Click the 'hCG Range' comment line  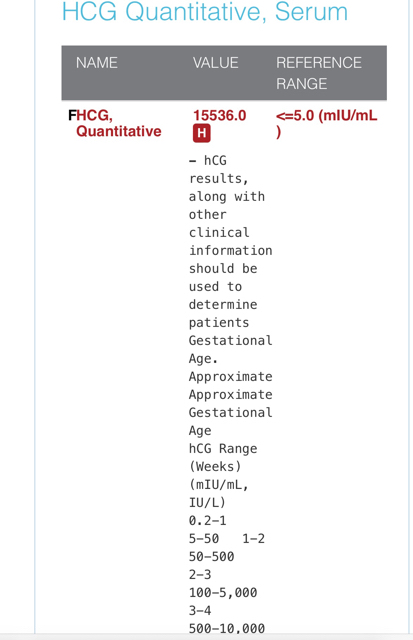click(223, 449)
